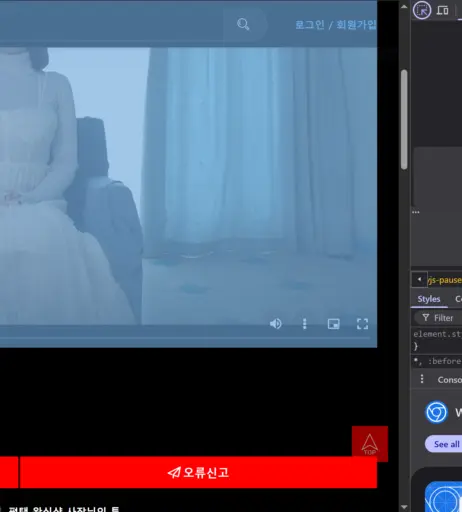Expand the collapsed ellipsis in Elements panel

tap(416, 212)
